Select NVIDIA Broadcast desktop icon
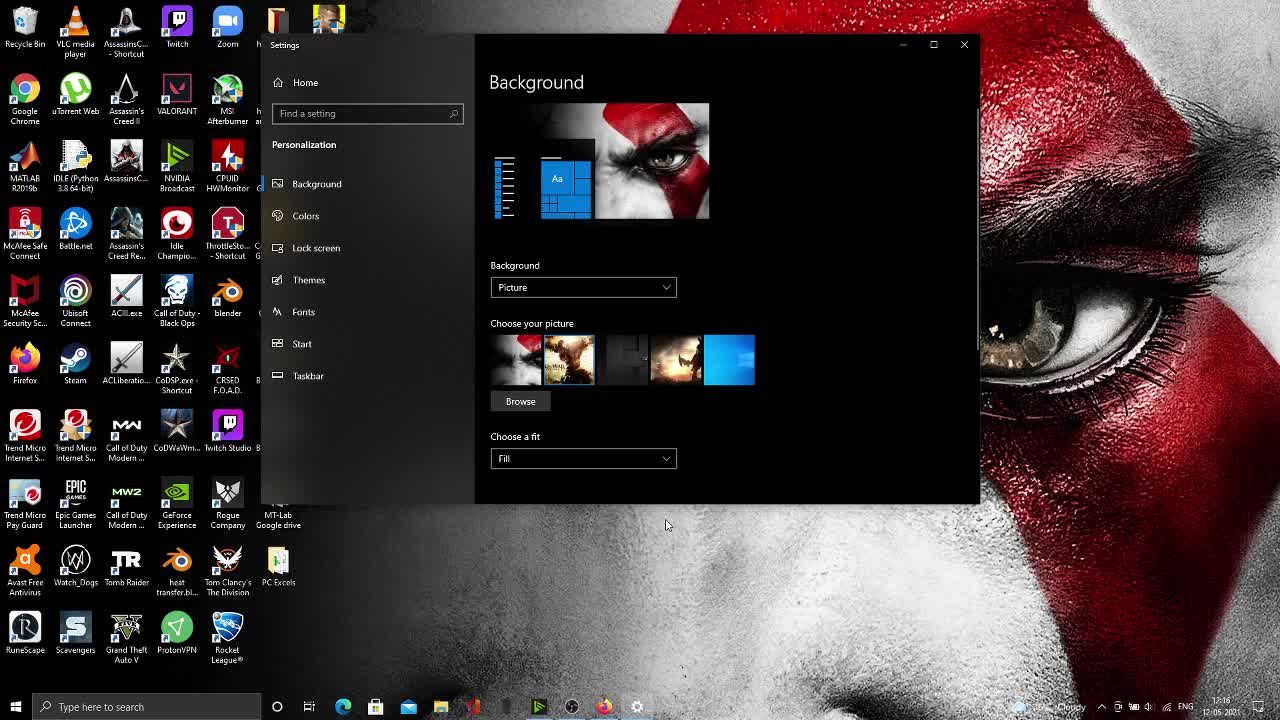The width and height of the screenshot is (1280, 720). (177, 167)
